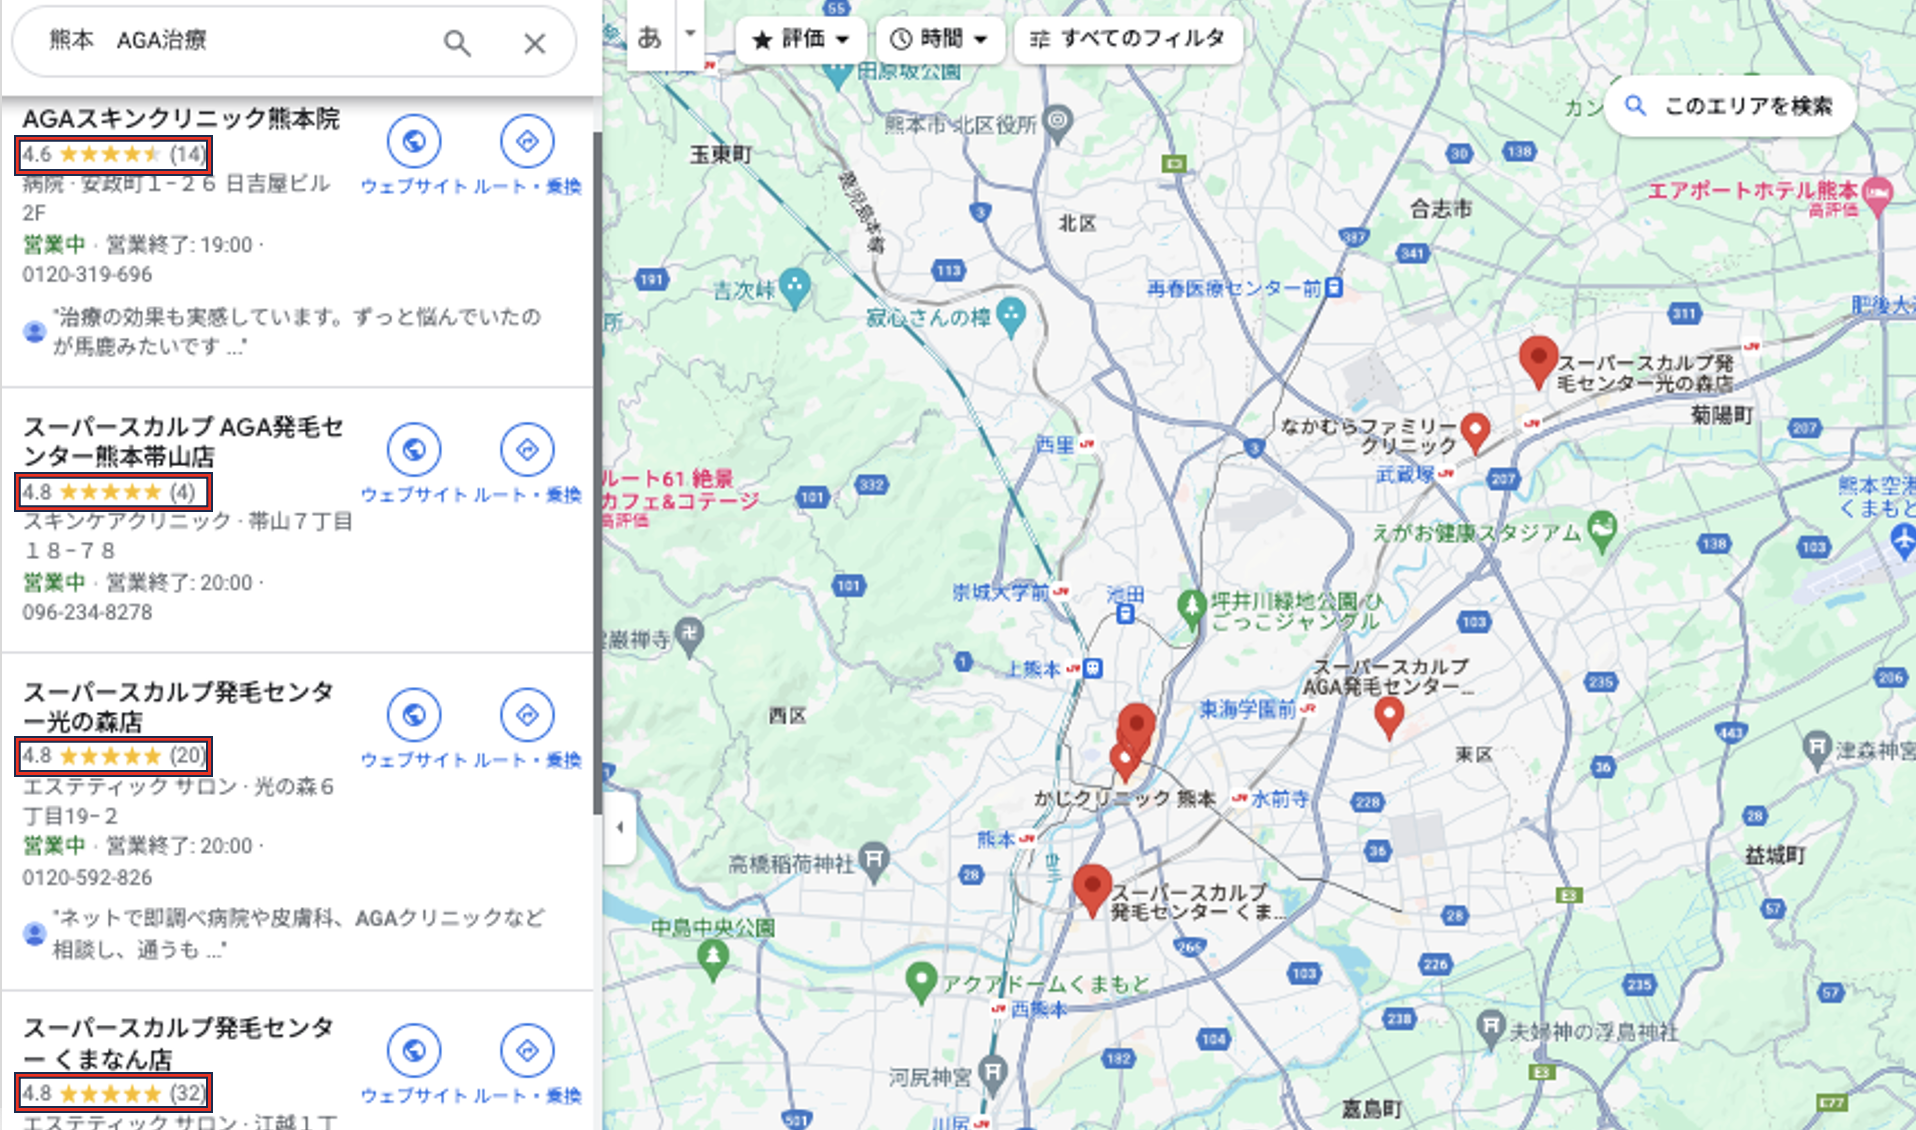The image size is (1916, 1130).
Task: Open route icon for AGAスキンクリニック熊本院
Action: (x=527, y=142)
